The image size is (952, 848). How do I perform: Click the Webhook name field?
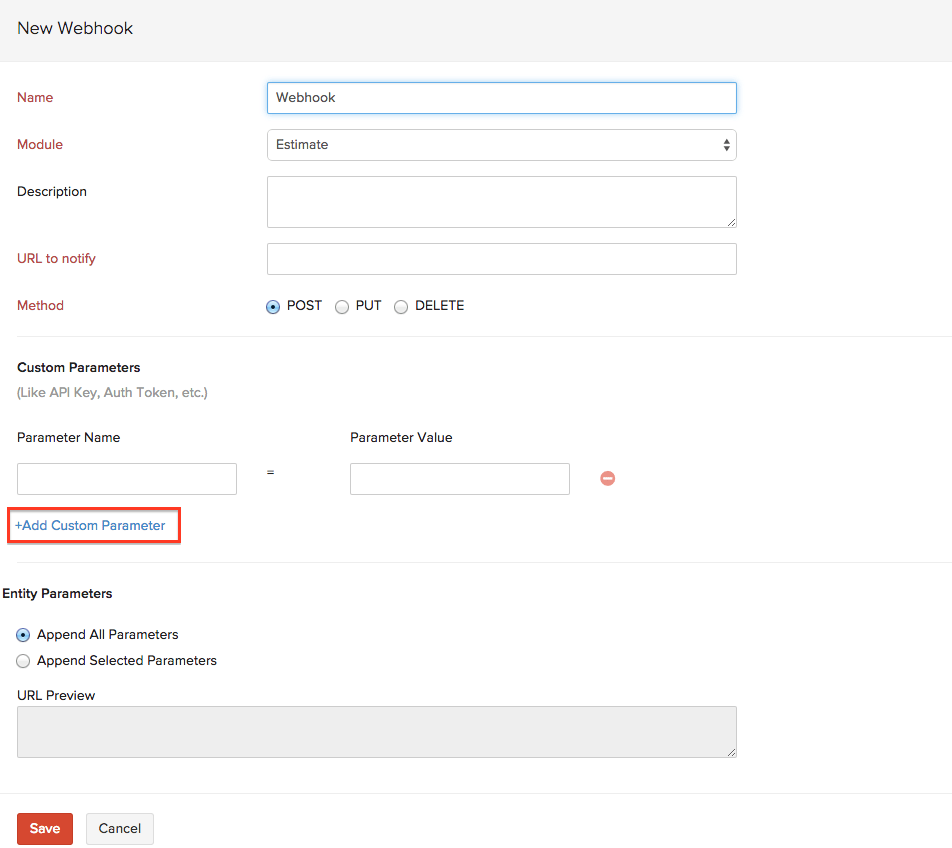(x=501, y=97)
